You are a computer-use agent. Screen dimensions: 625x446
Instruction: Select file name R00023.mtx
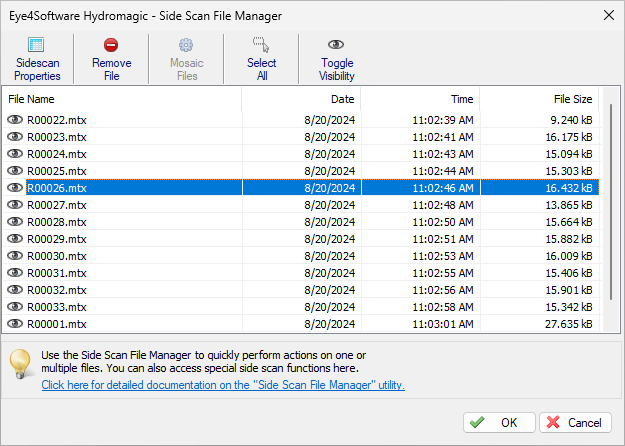click(57, 137)
